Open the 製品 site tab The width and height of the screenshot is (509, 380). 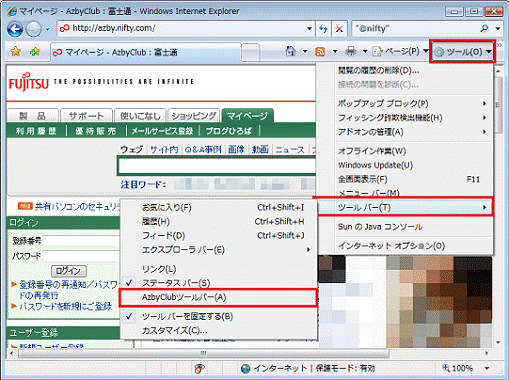32,116
